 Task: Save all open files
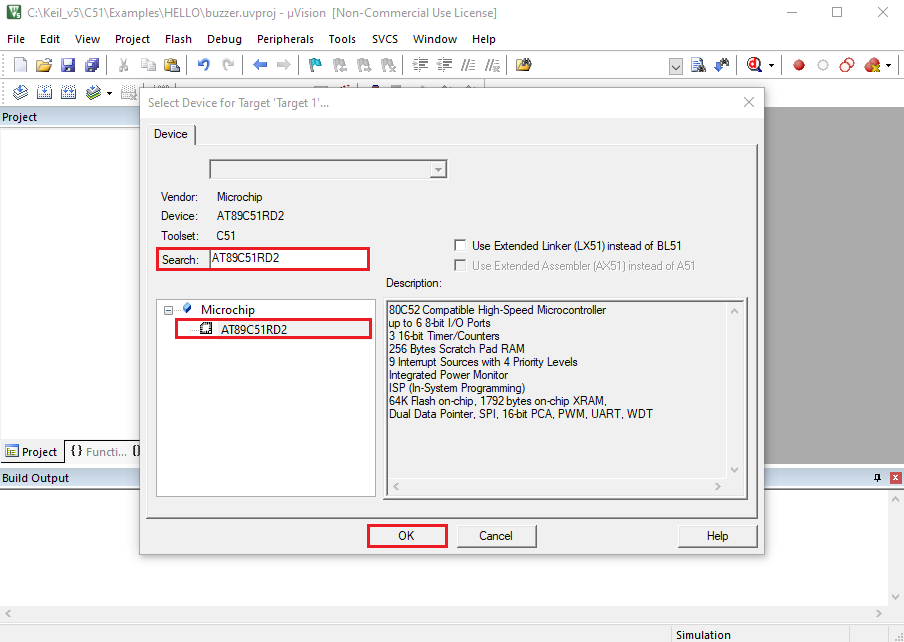[90, 64]
